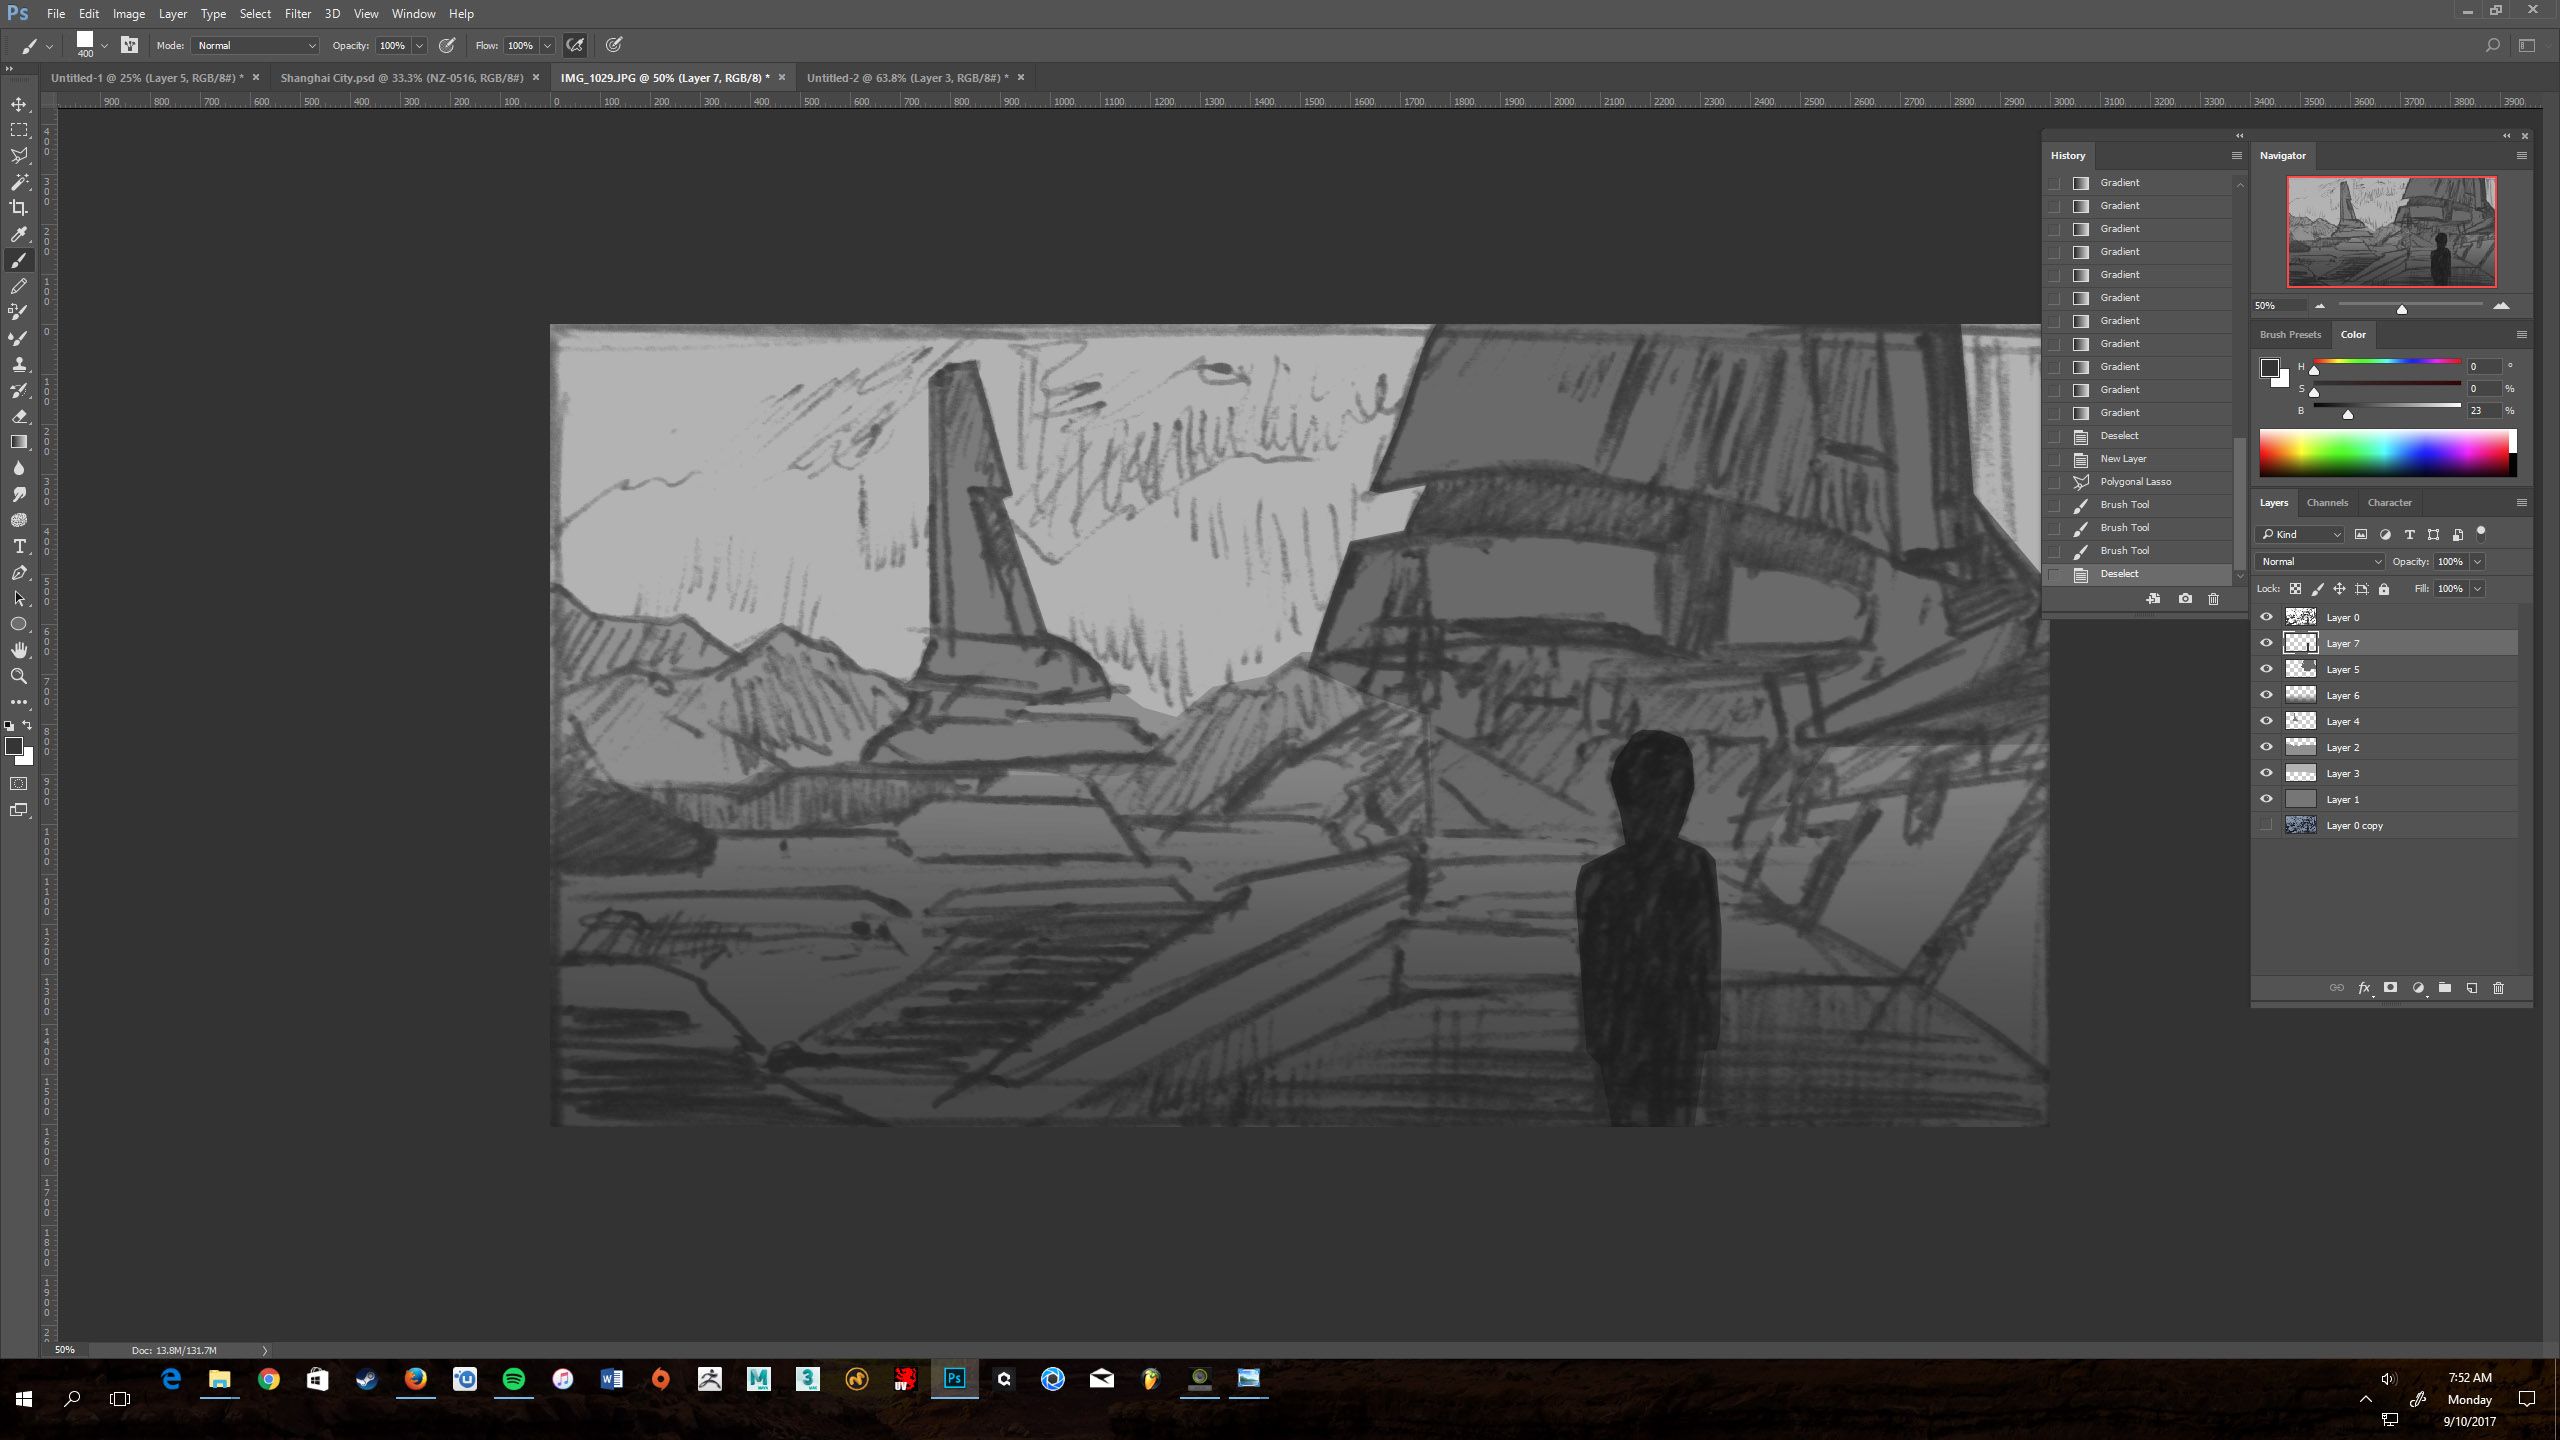Click the Navigator preview thumbnail
The width and height of the screenshot is (2560, 1440).
2392,232
